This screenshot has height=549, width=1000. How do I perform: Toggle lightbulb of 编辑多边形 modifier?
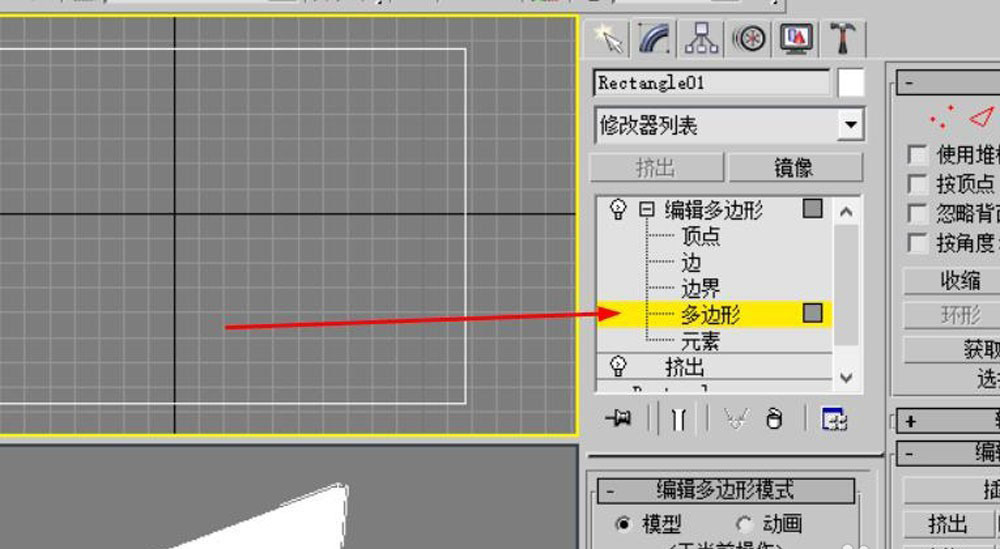(x=617, y=209)
